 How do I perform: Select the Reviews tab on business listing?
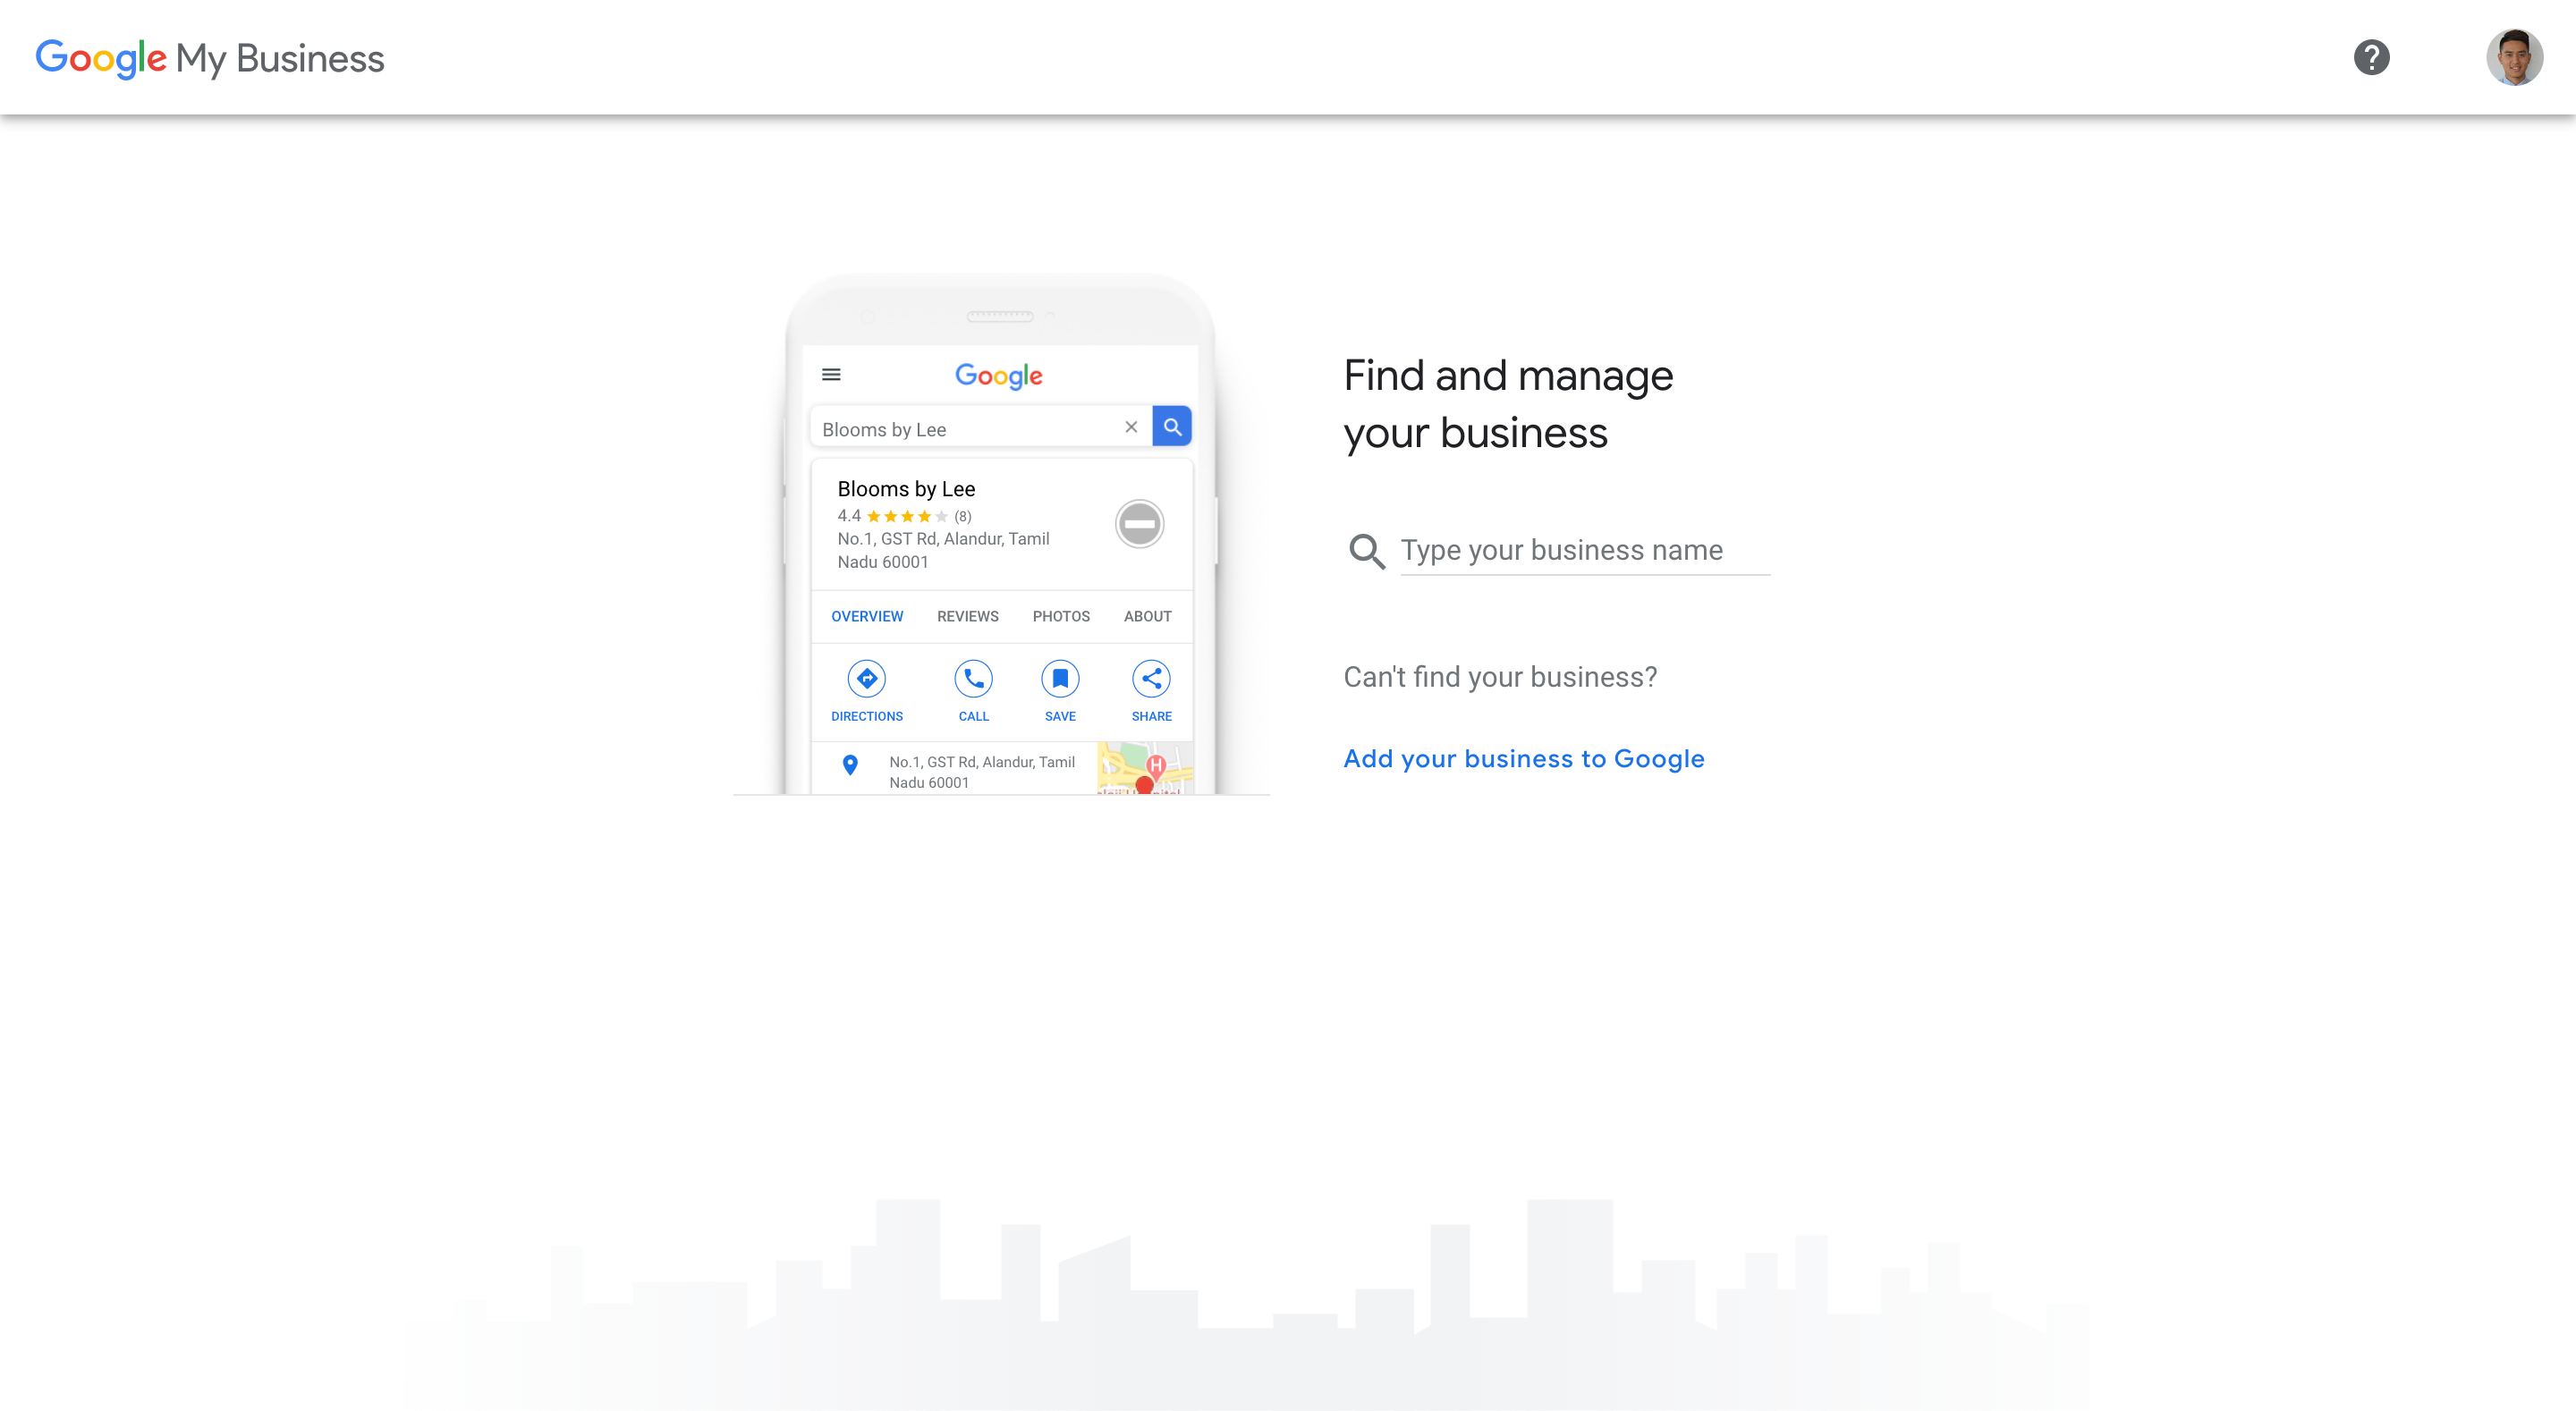click(x=966, y=615)
